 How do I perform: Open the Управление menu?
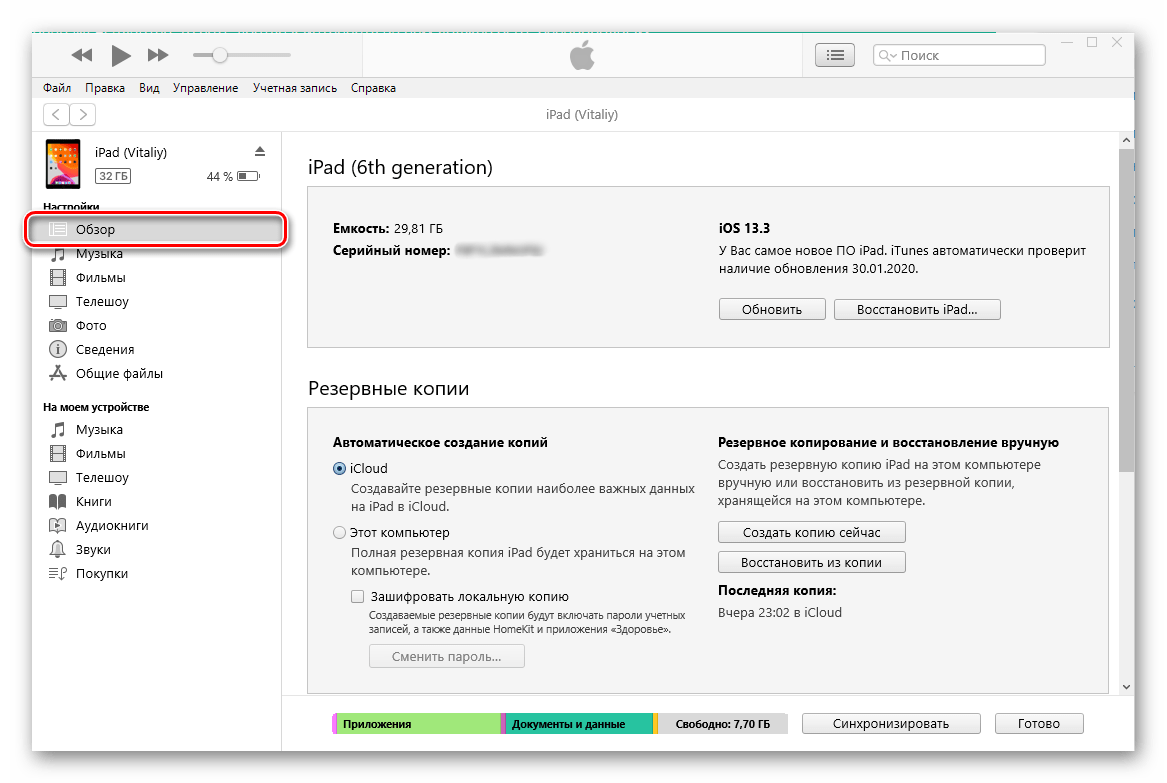(205, 88)
